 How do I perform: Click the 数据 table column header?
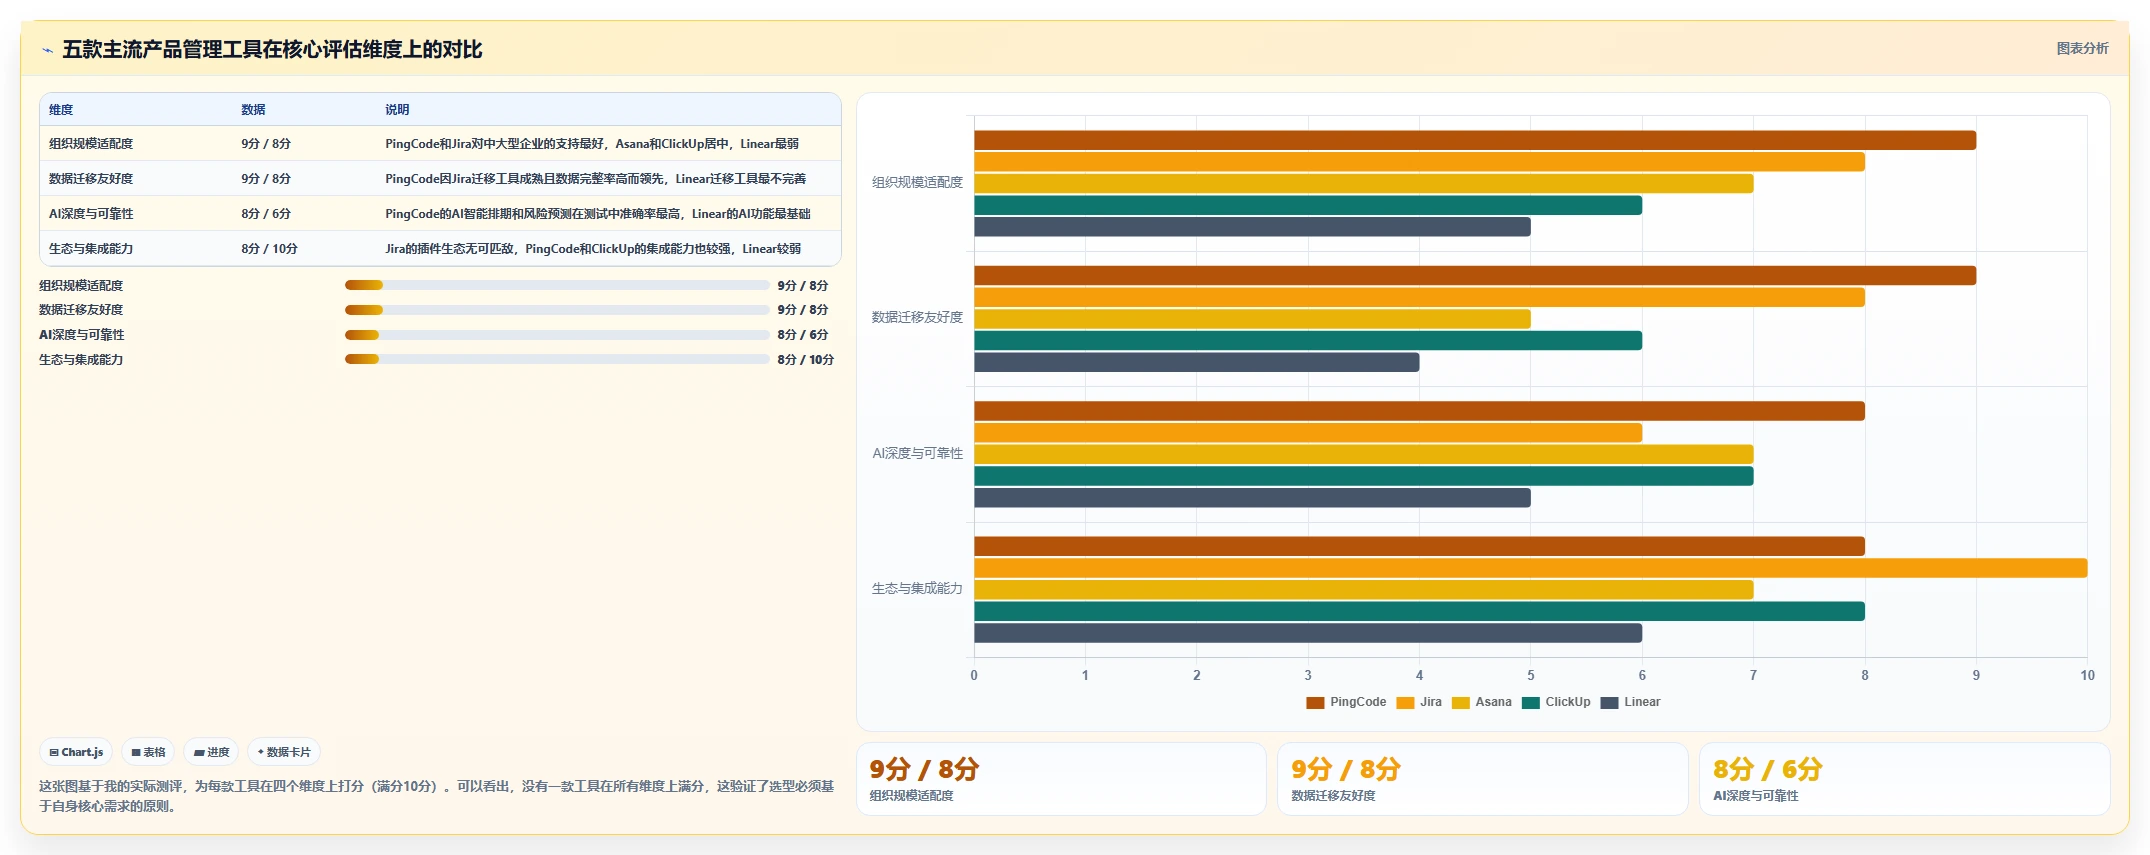point(253,110)
